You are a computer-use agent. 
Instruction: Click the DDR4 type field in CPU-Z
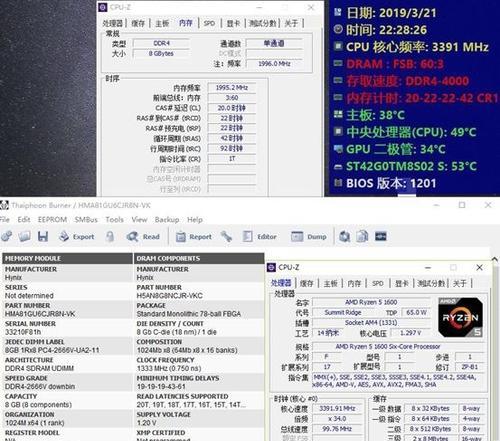(x=161, y=43)
